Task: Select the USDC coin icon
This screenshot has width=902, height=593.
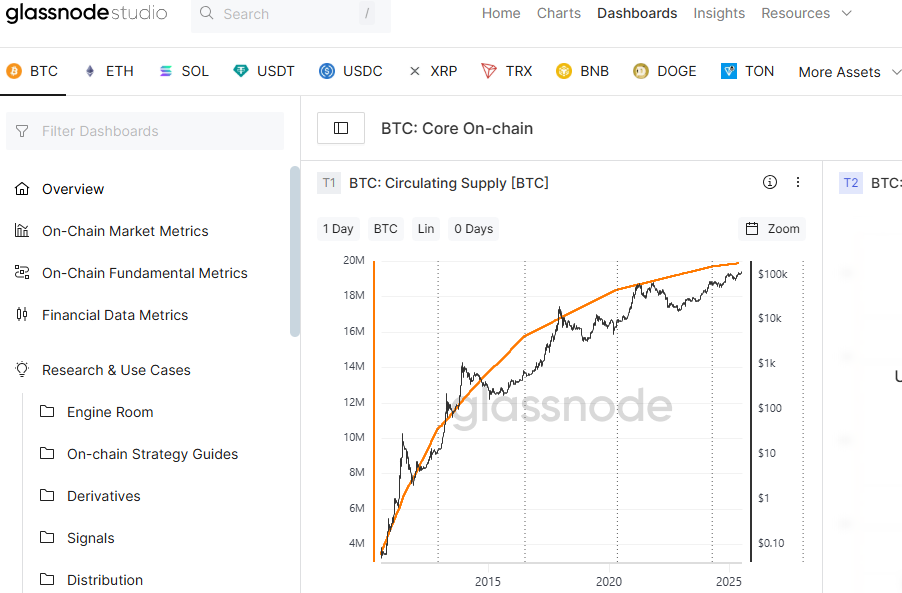Action: [x=327, y=71]
